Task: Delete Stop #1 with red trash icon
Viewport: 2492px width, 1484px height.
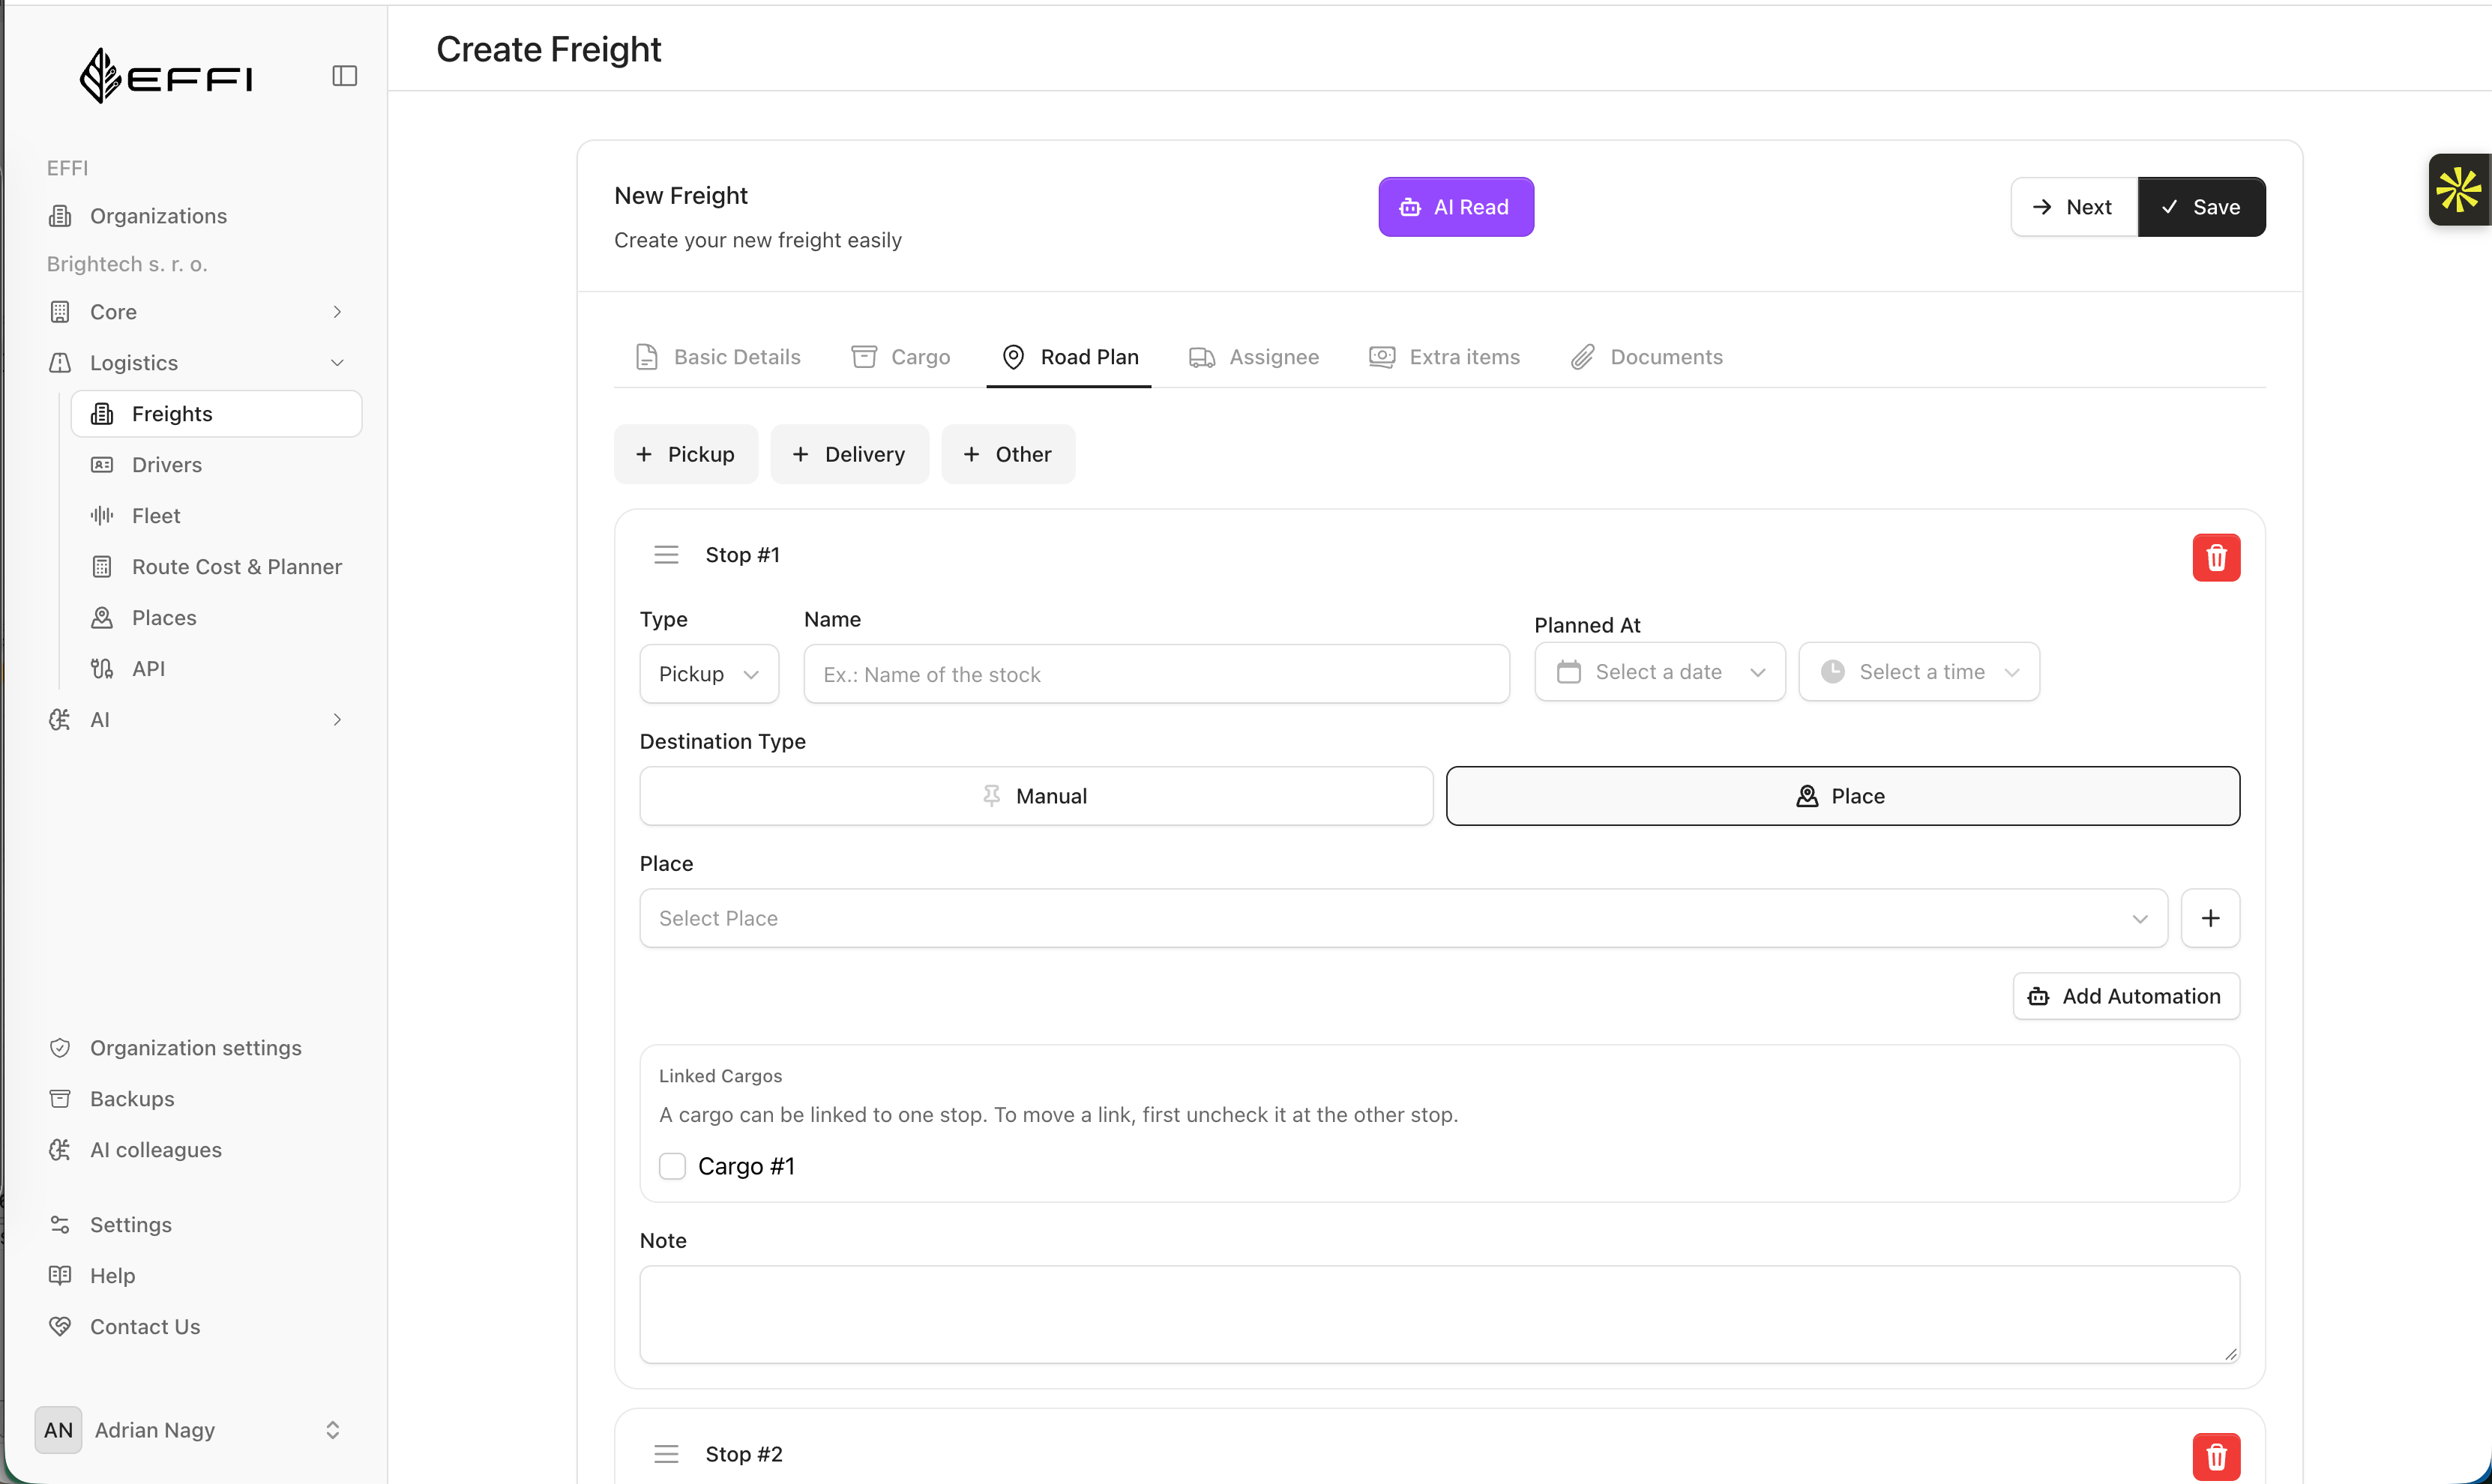Action: 2216,557
